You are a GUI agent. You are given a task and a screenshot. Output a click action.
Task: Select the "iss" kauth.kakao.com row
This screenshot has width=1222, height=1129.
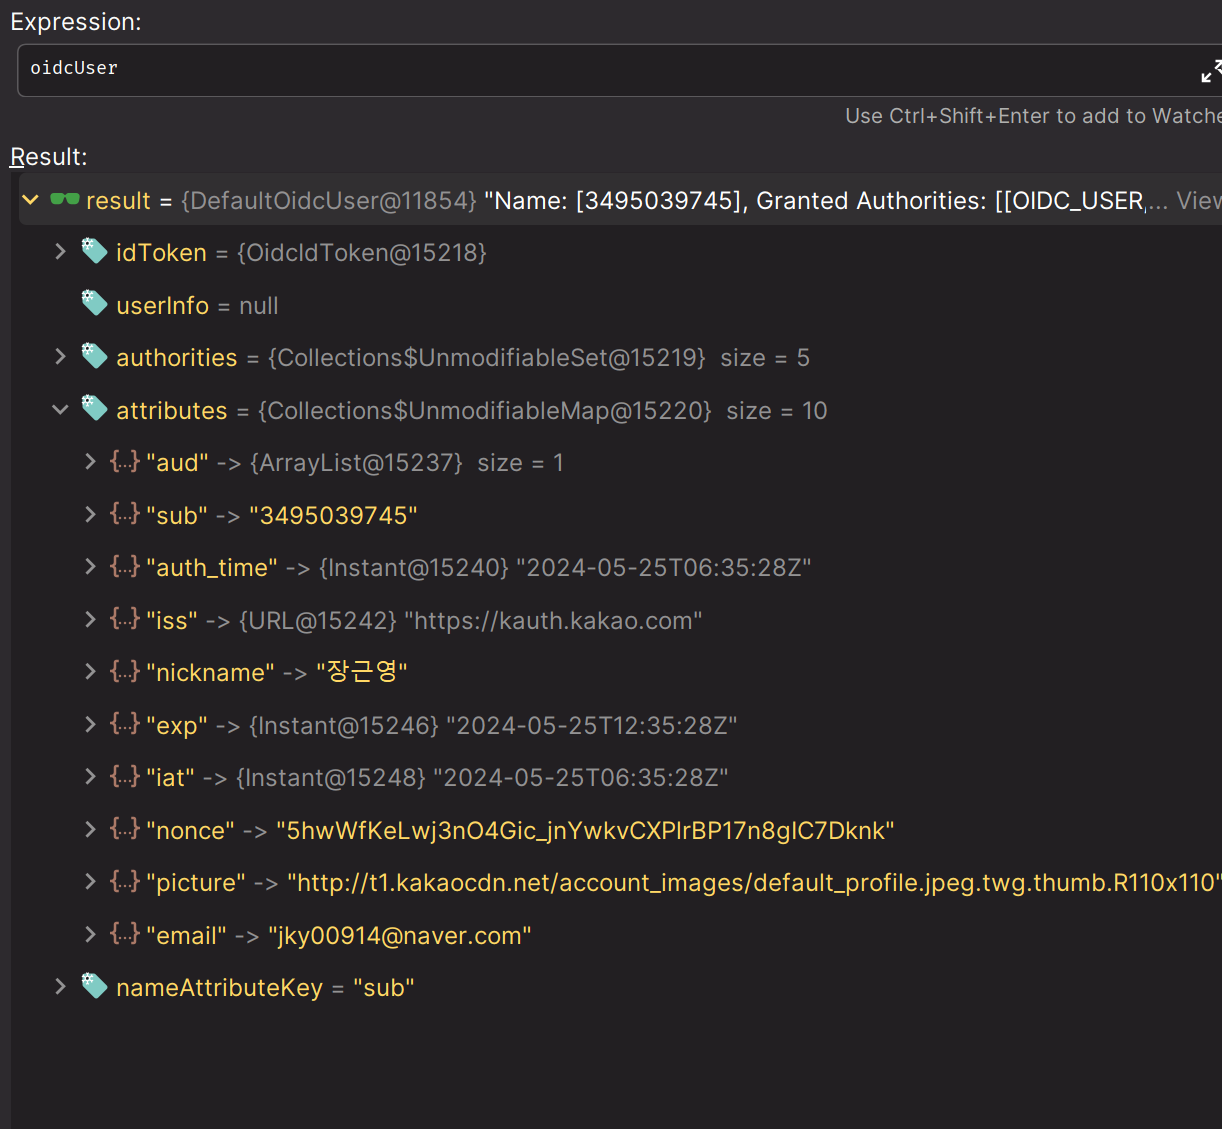click(424, 621)
